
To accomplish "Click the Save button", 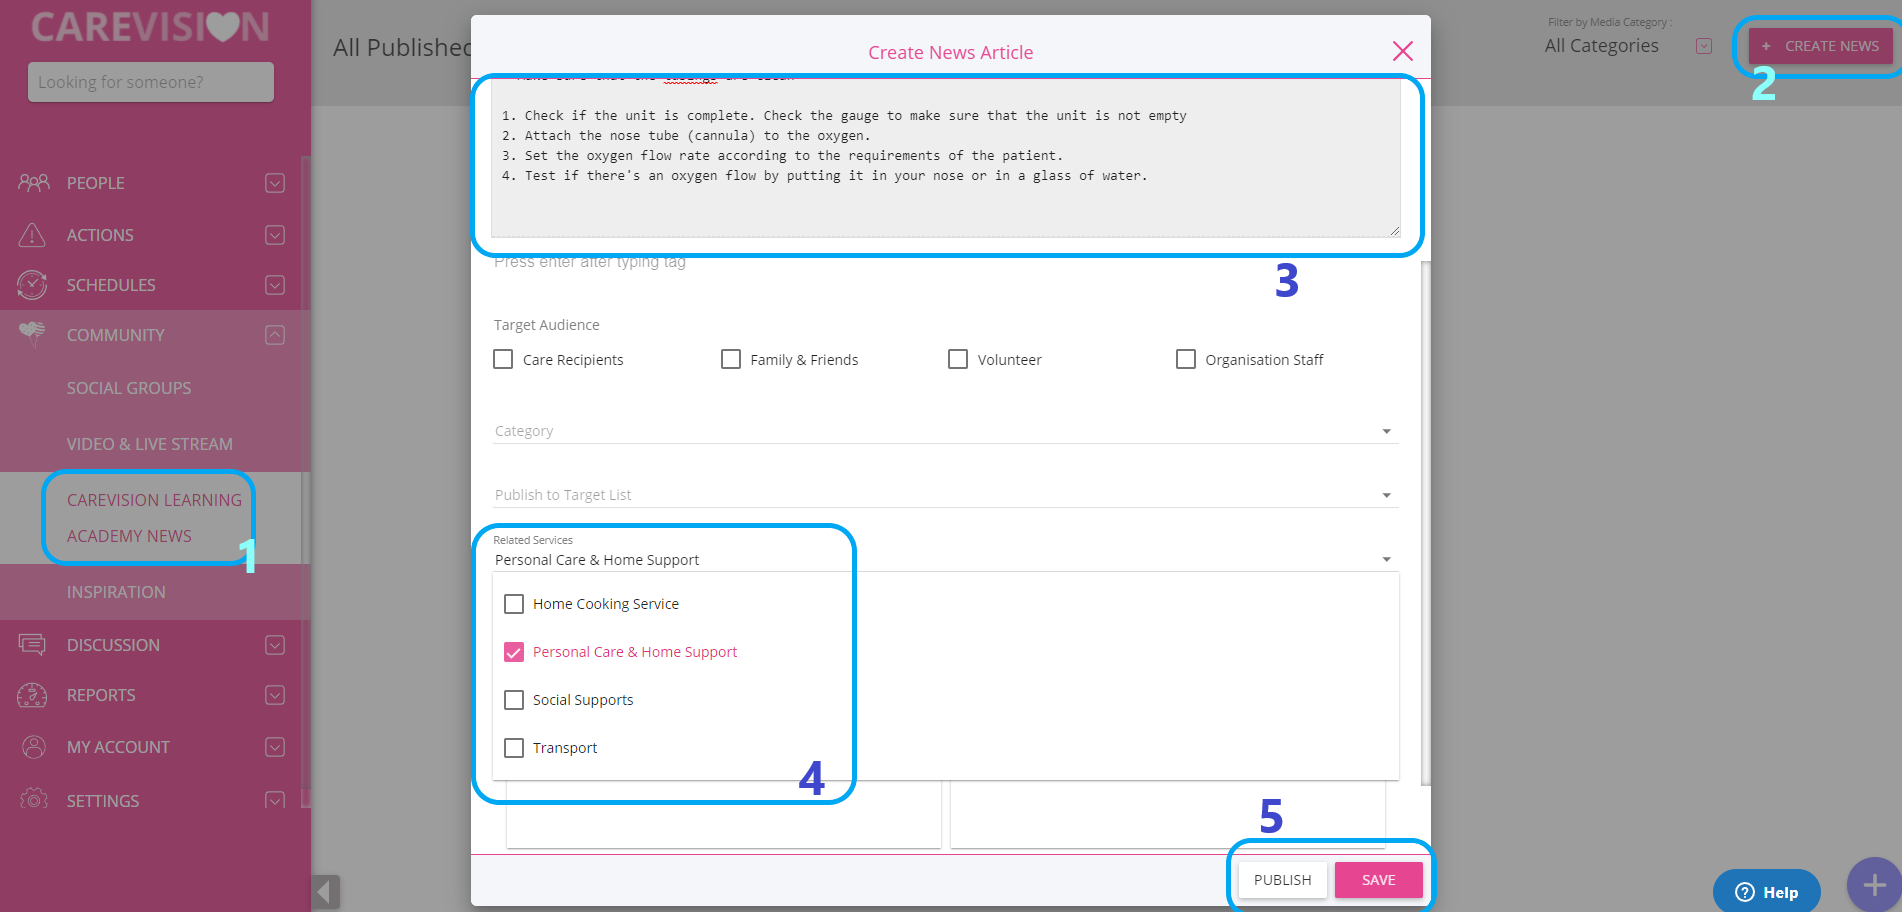I will [1378, 880].
